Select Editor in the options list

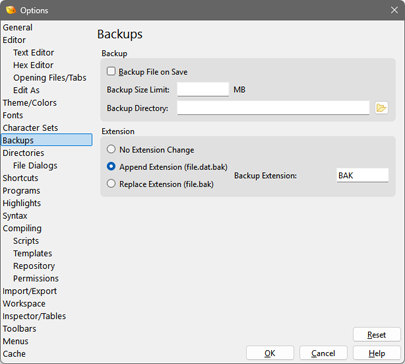pos(14,40)
